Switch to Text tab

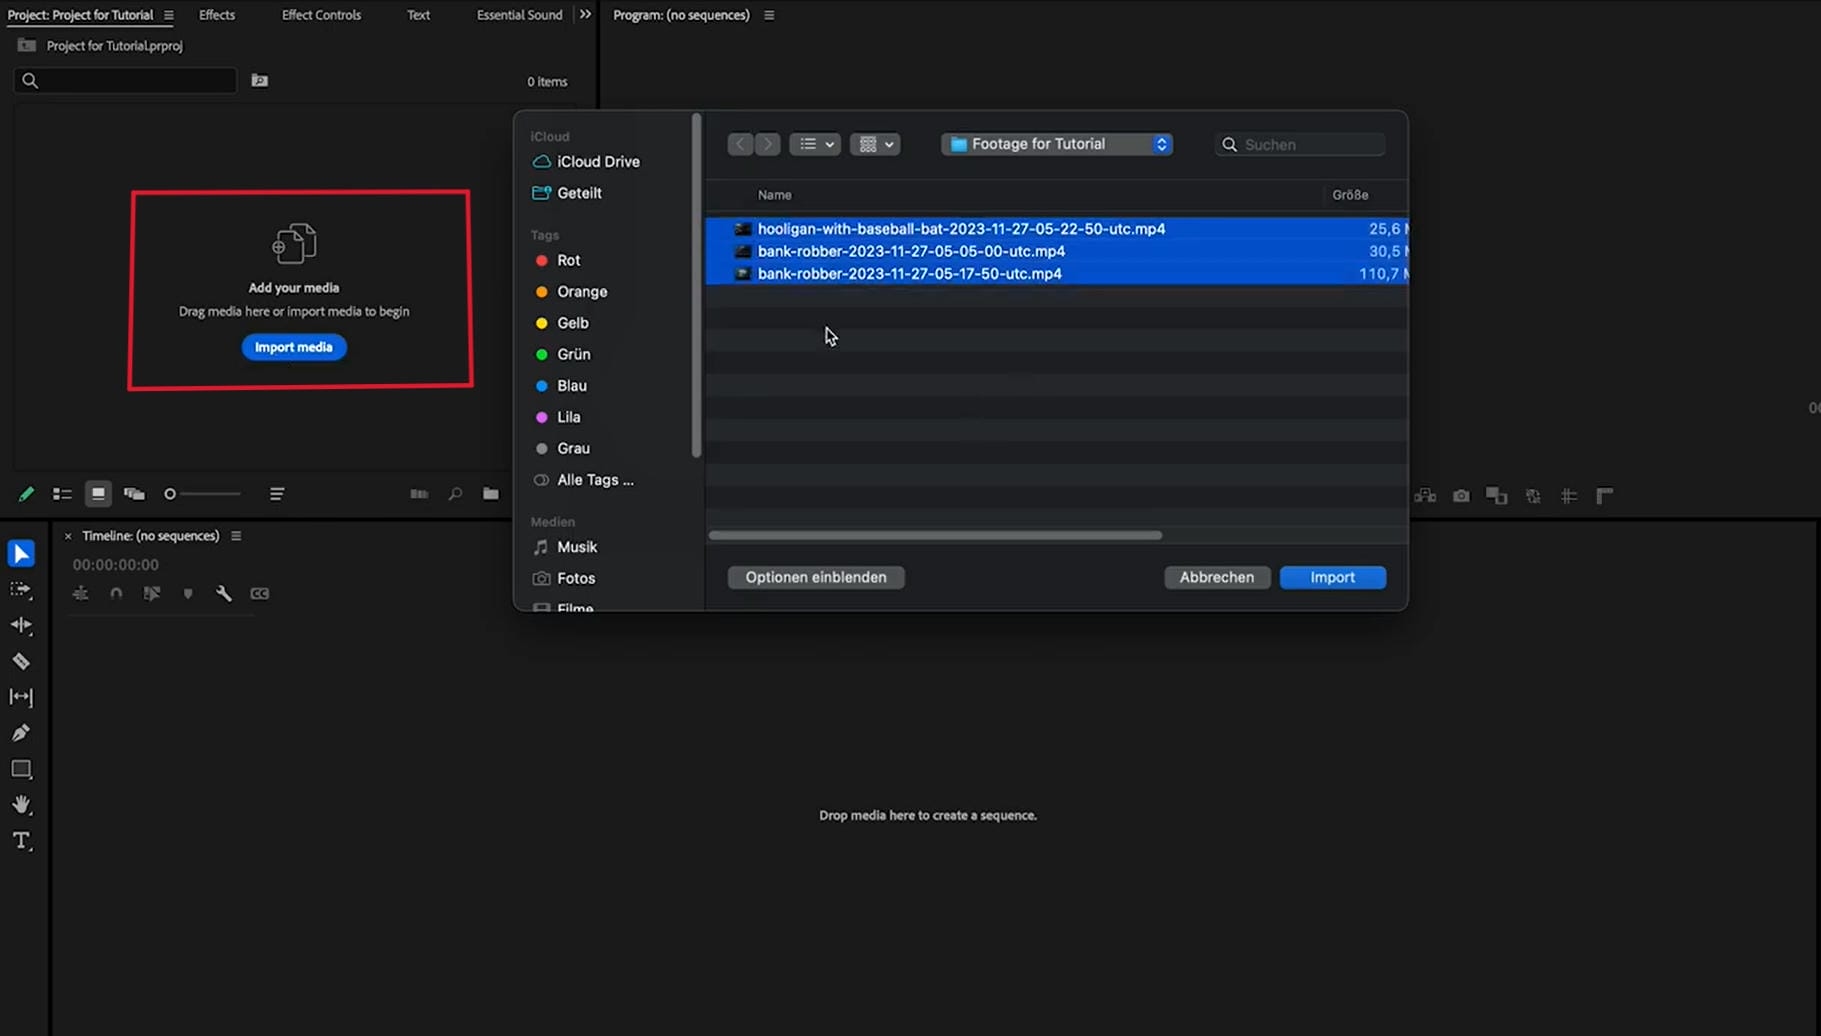click(x=418, y=15)
